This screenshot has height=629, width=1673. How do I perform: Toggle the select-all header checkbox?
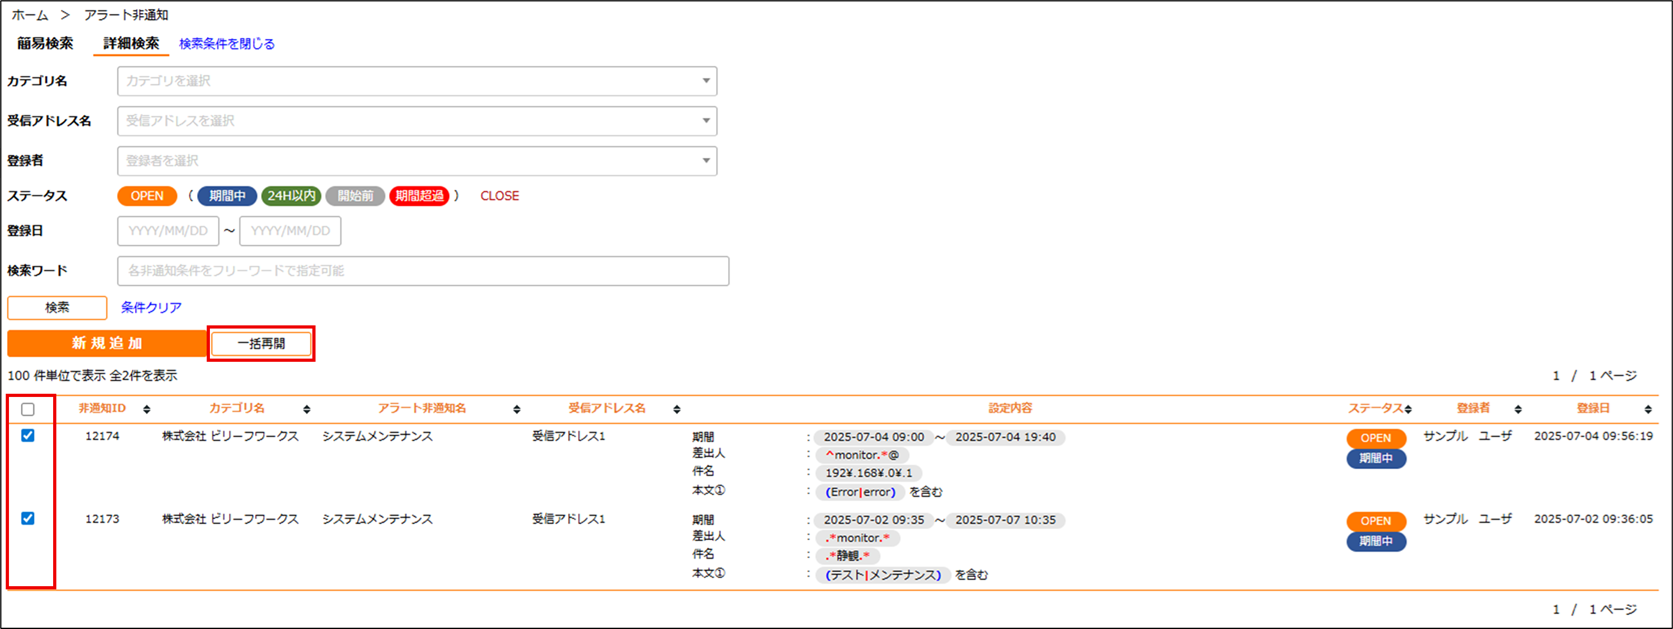[28, 409]
